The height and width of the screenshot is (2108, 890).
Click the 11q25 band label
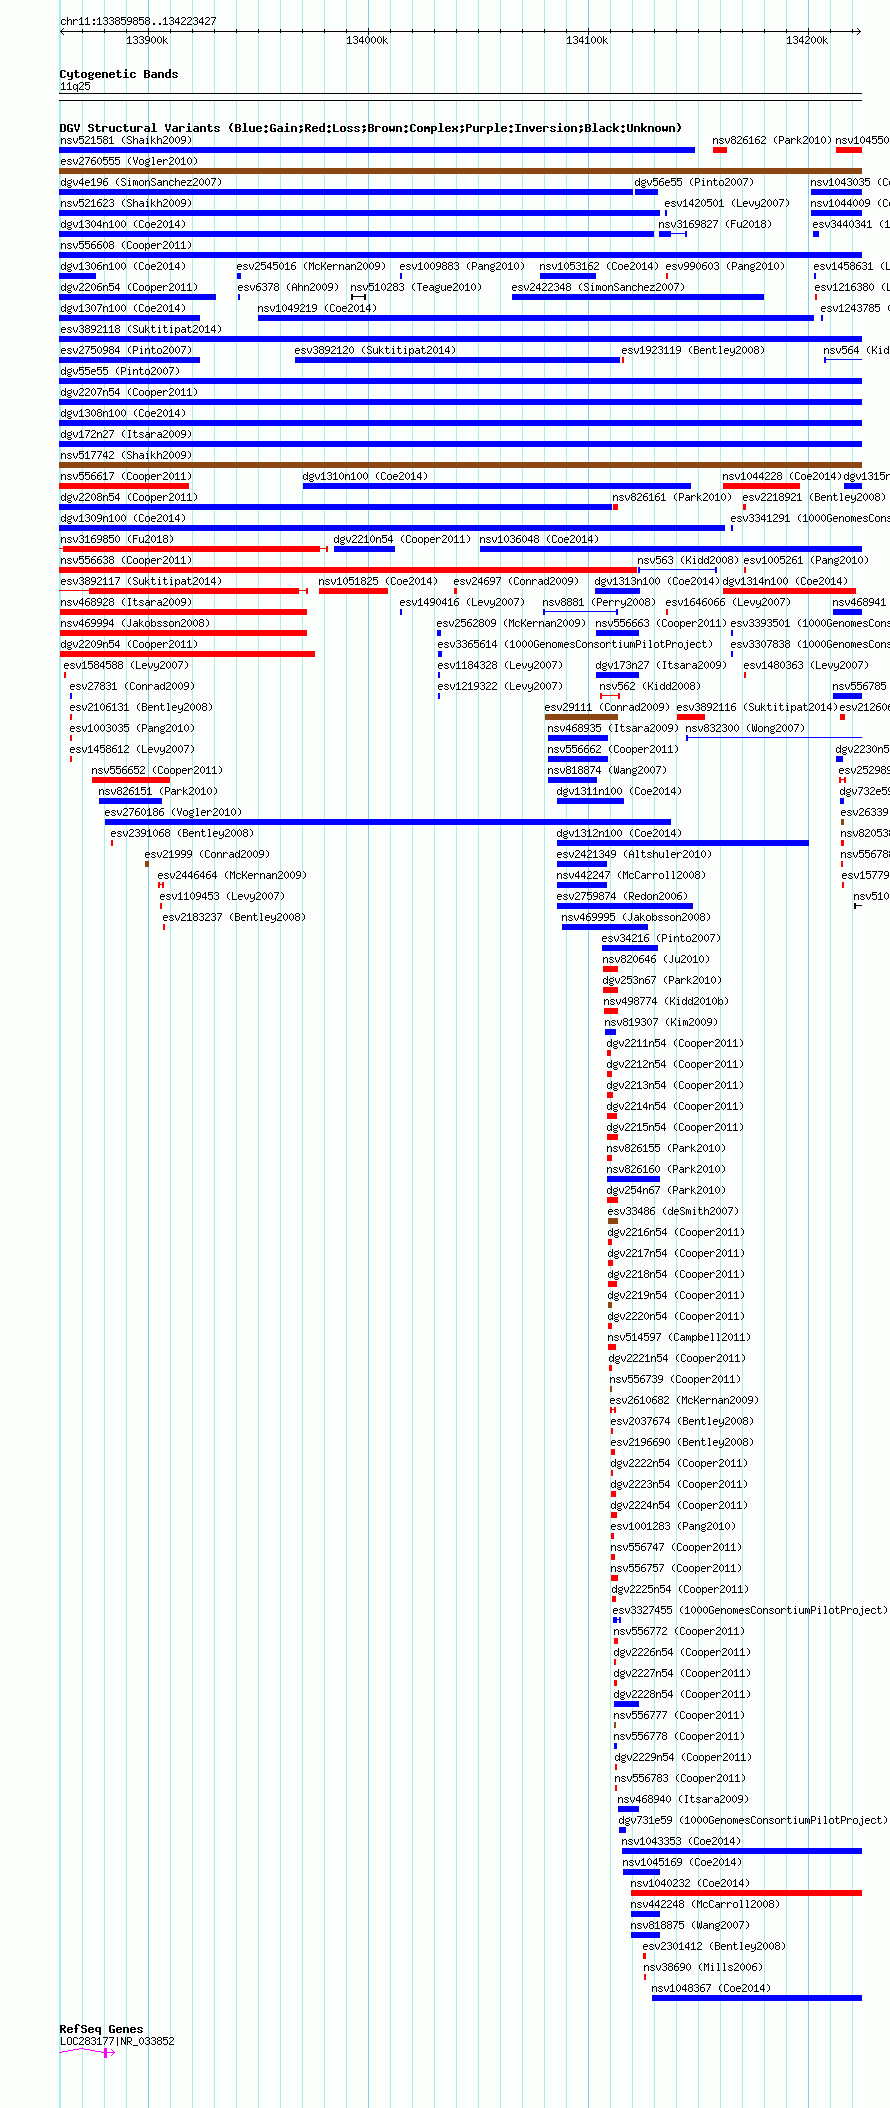click(75, 86)
